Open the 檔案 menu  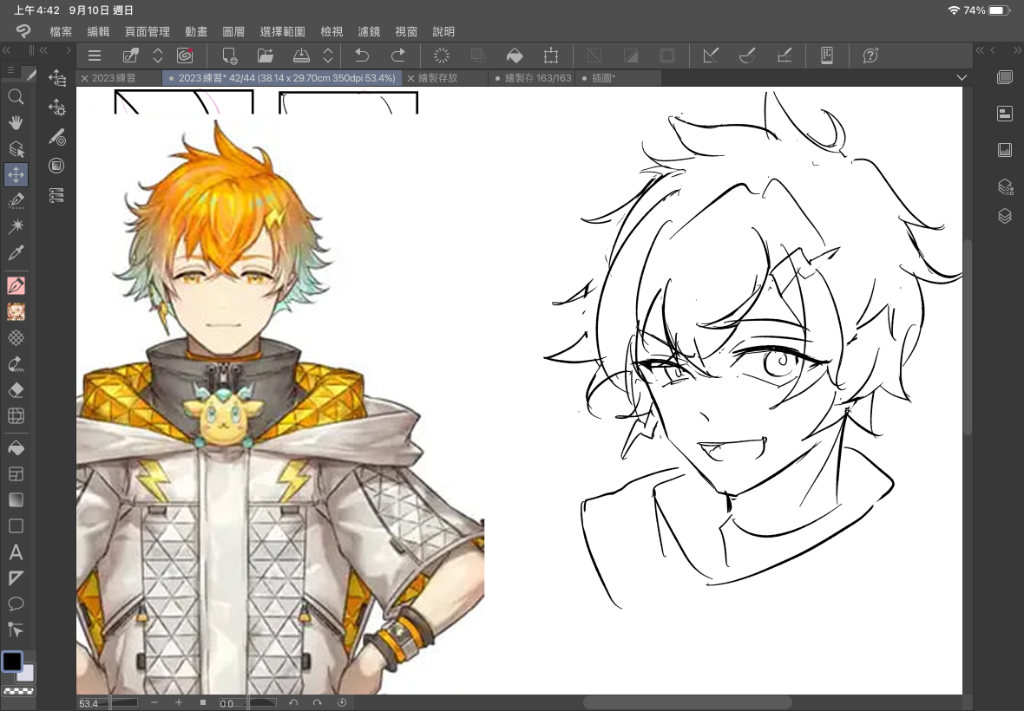coord(61,31)
